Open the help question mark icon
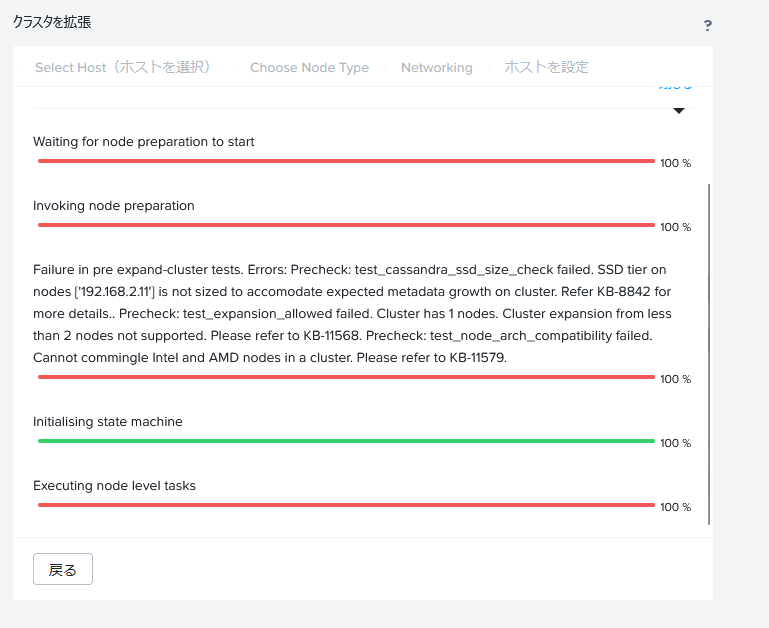 click(707, 26)
